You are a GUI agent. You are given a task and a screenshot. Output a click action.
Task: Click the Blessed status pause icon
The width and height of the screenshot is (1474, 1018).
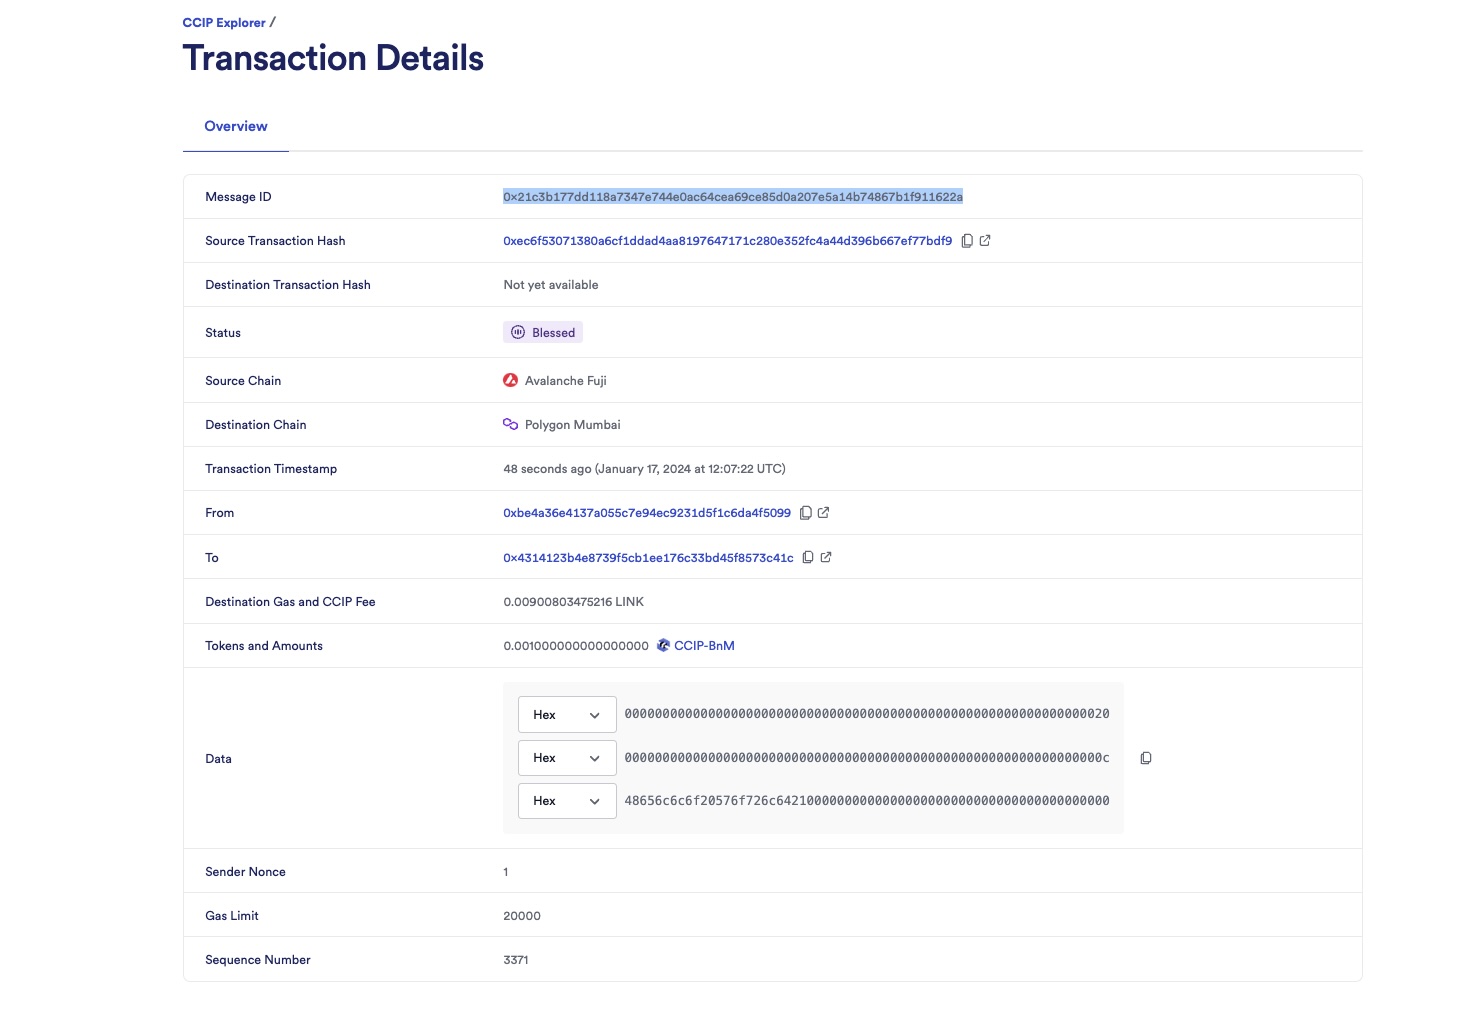point(518,333)
